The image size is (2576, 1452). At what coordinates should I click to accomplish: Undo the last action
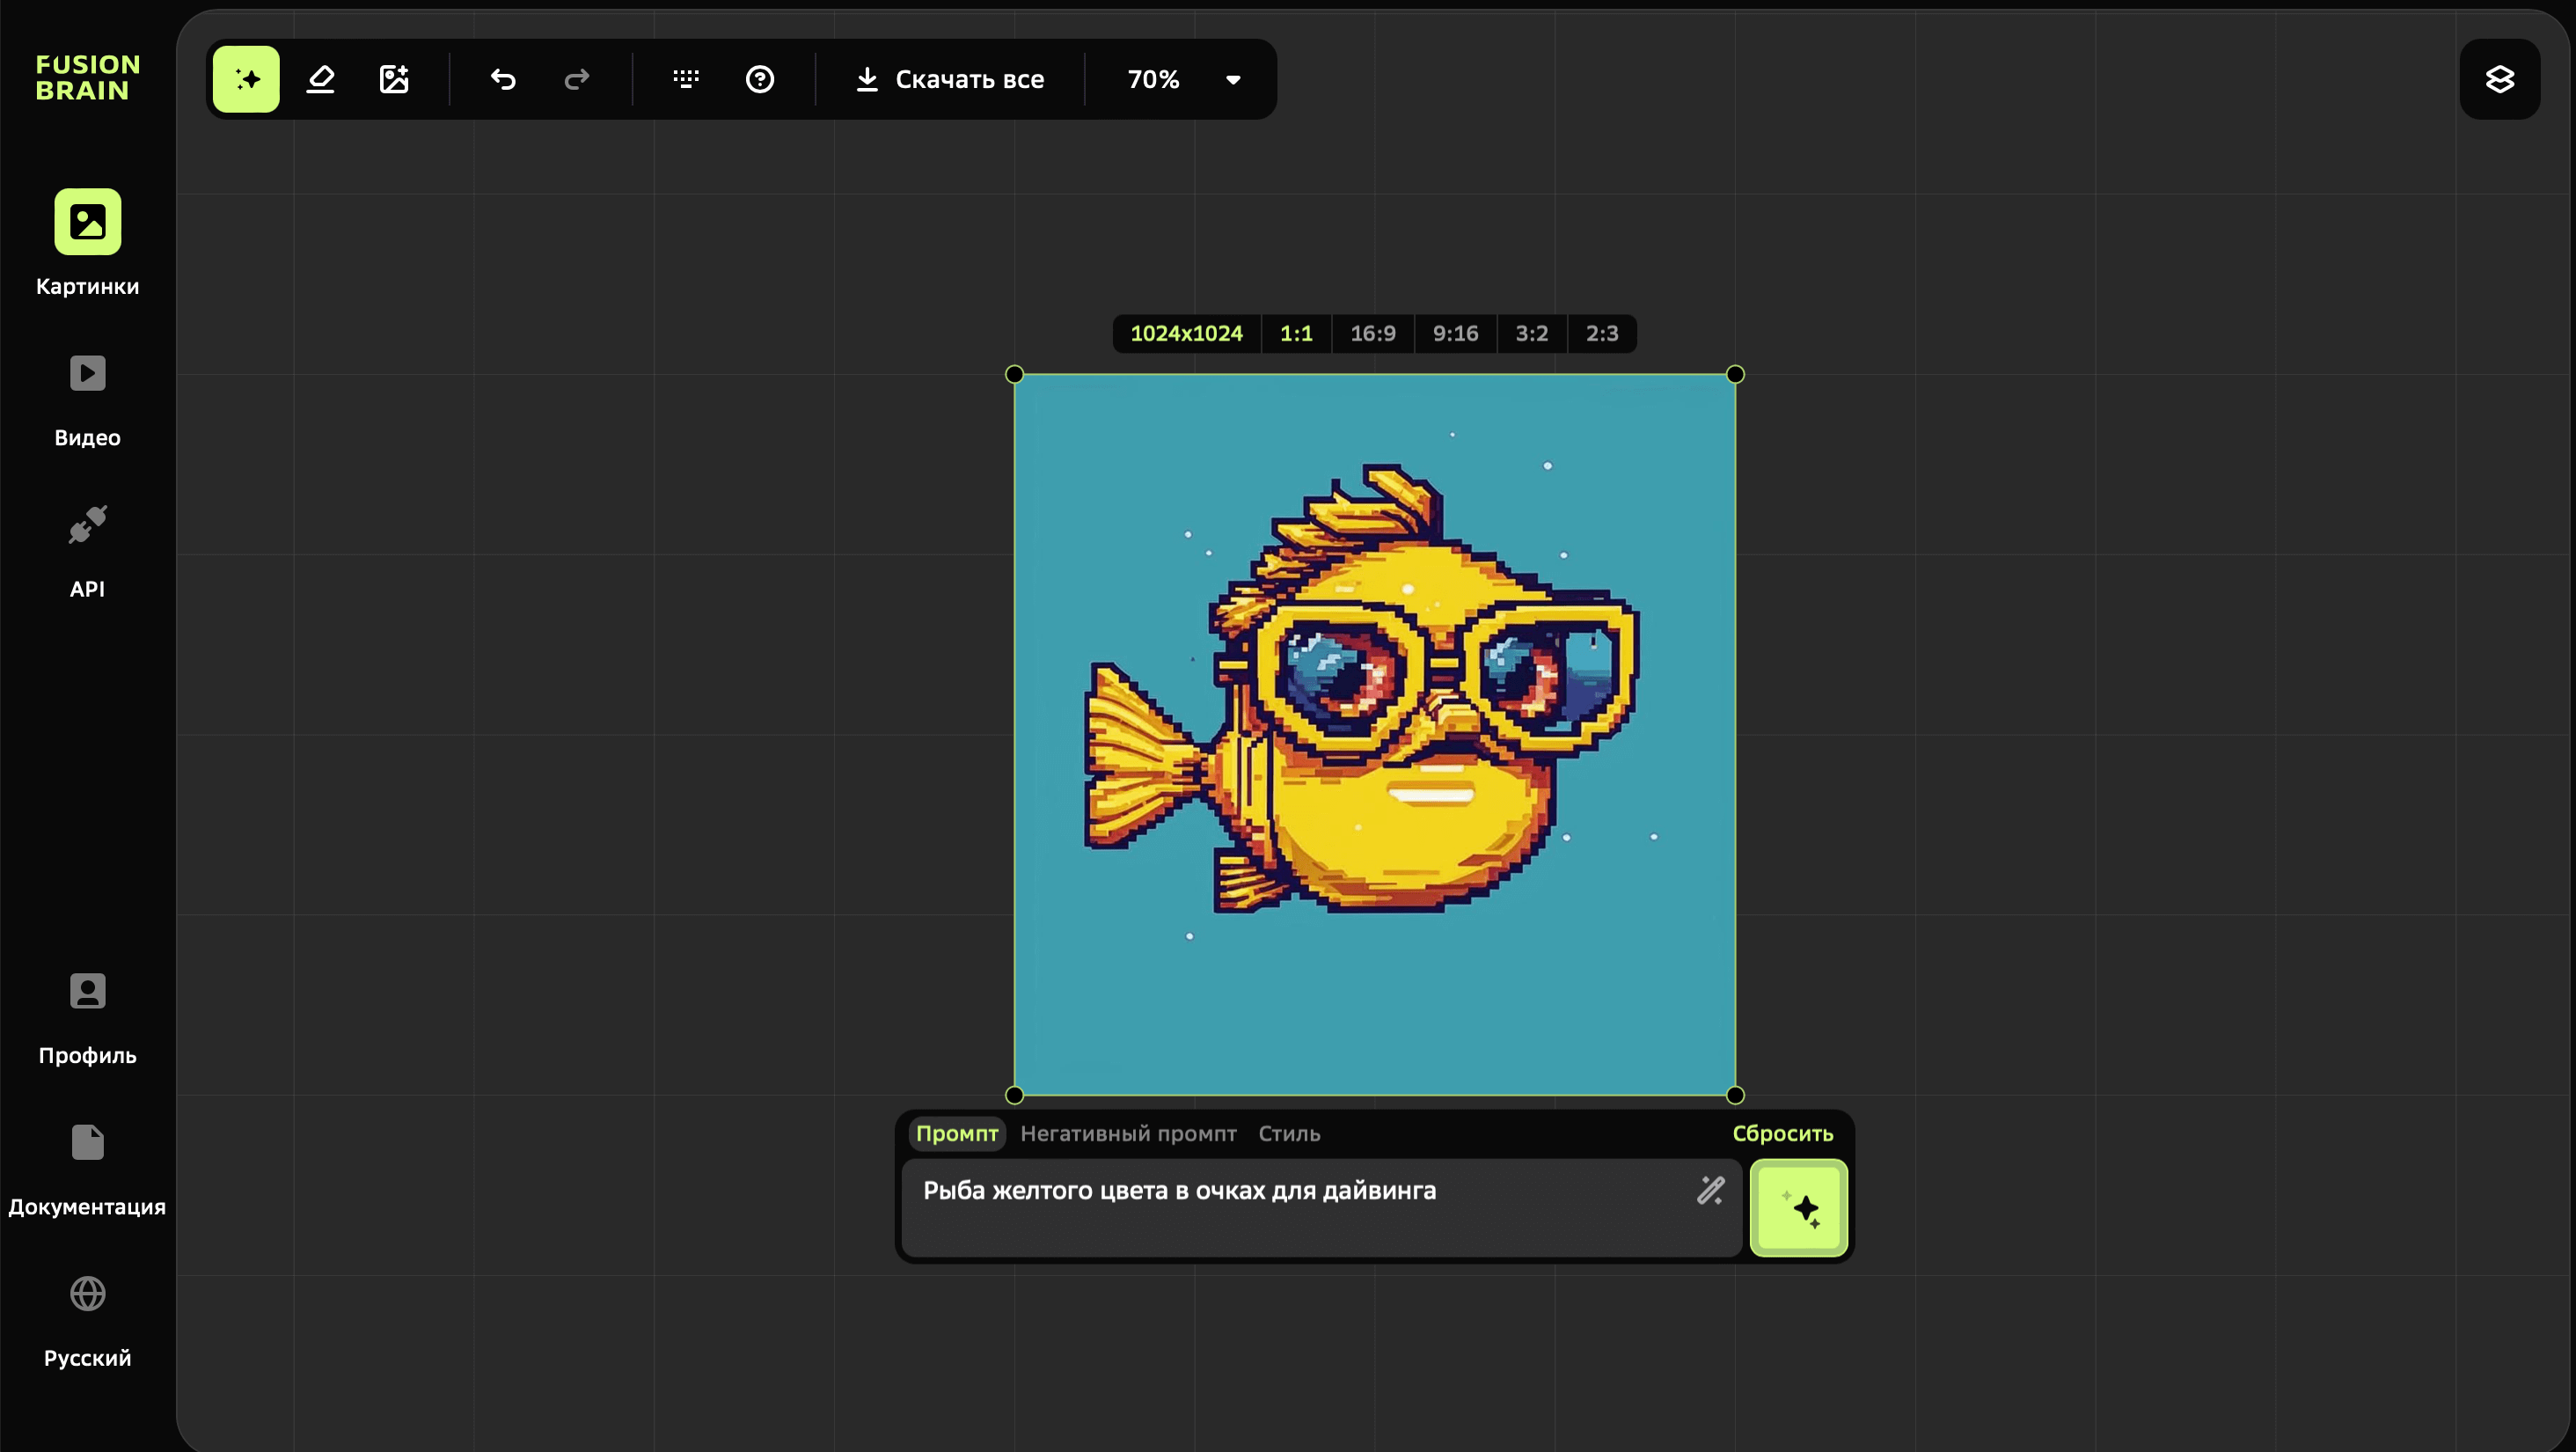click(x=503, y=79)
